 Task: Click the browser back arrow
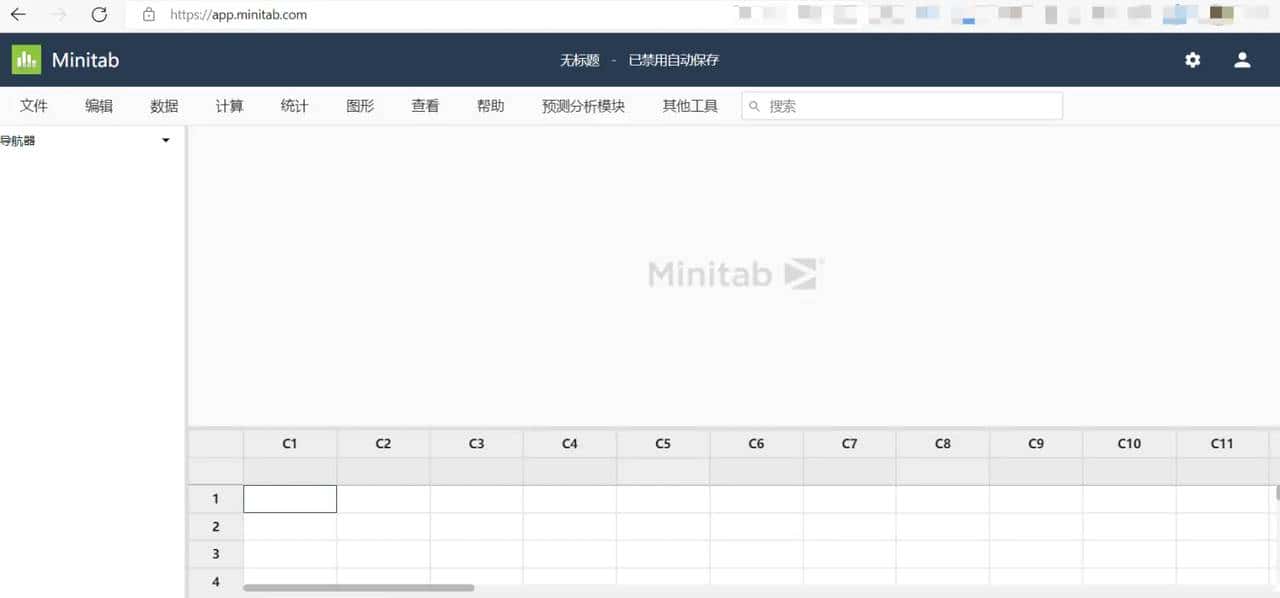pyautogui.click(x=17, y=14)
